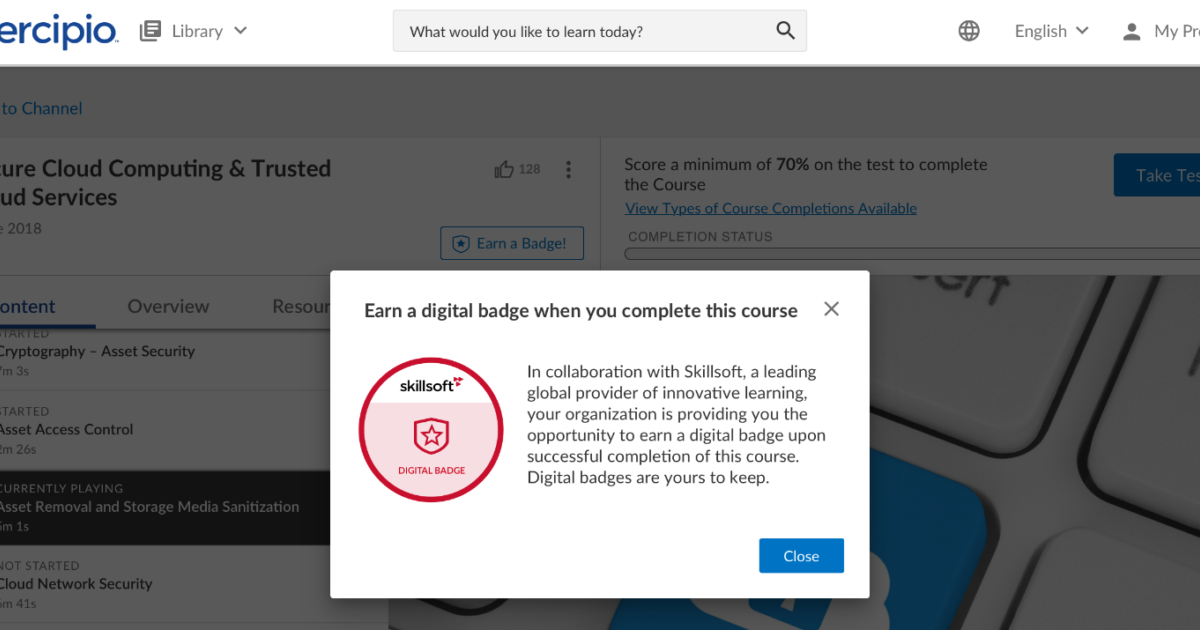This screenshot has width=1200, height=630.
Task: Open the search by clicking the magnifying glass icon
Action: [x=785, y=30]
